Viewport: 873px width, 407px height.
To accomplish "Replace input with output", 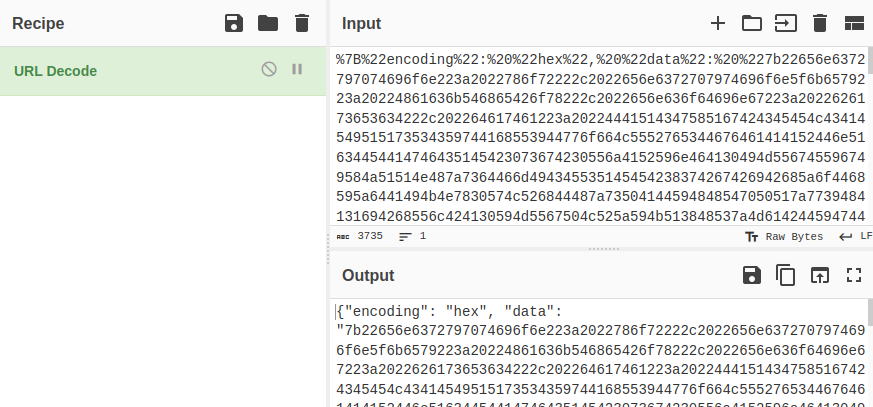I will pyautogui.click(x=819, y=275).
